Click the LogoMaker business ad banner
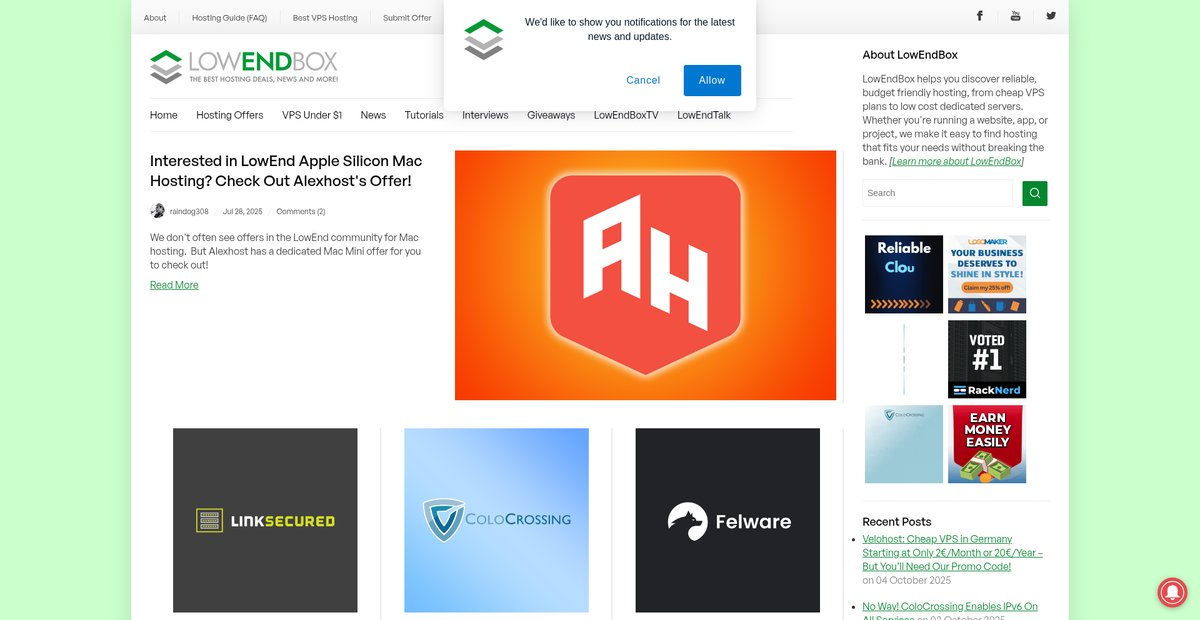This screenshot has width=1200, height=620. [987, 274]
